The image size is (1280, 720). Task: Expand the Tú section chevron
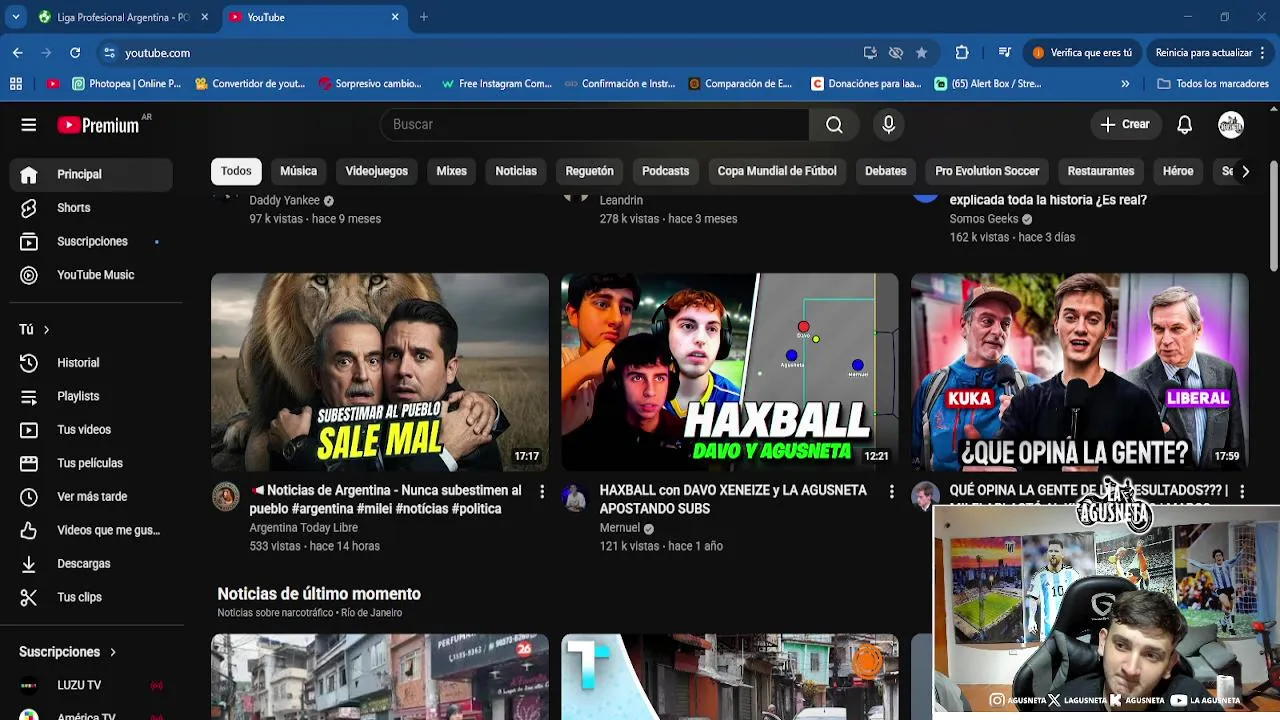(46, 330)
